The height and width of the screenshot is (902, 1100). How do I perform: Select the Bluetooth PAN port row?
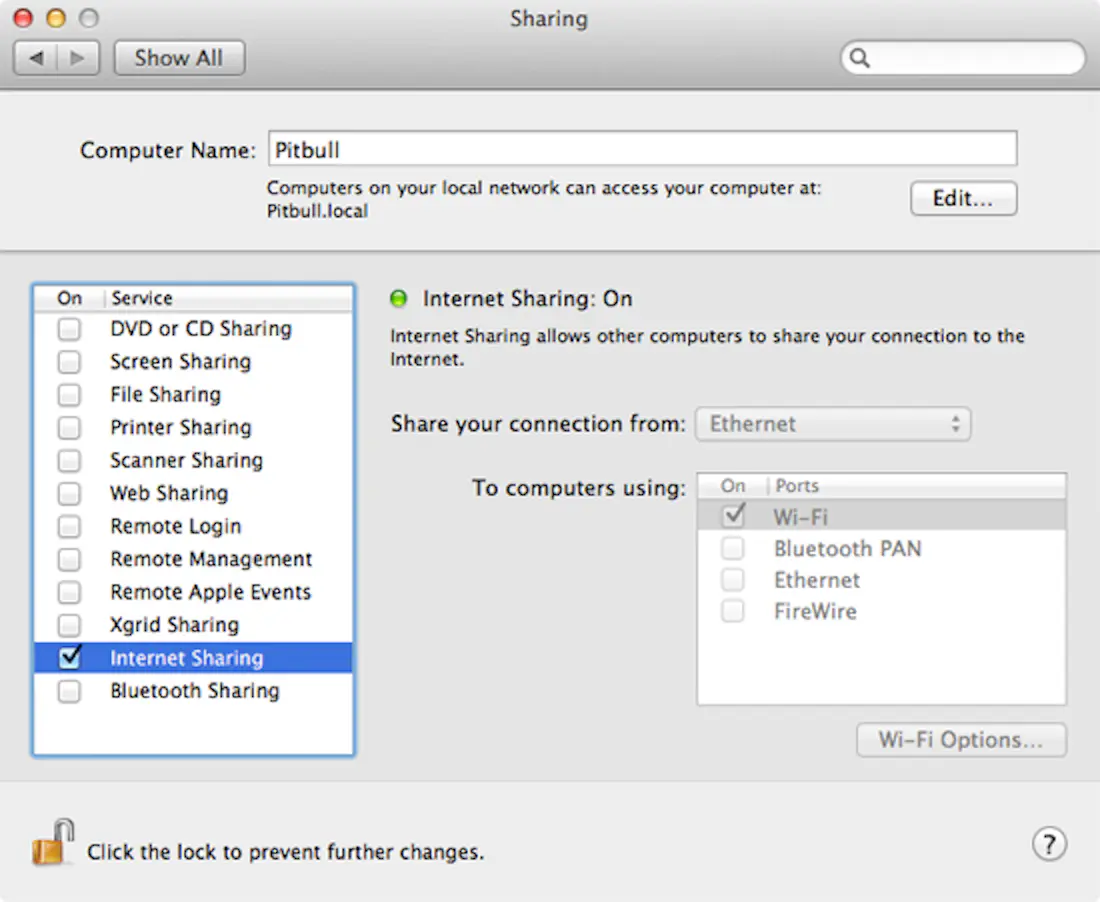point(846,548)
